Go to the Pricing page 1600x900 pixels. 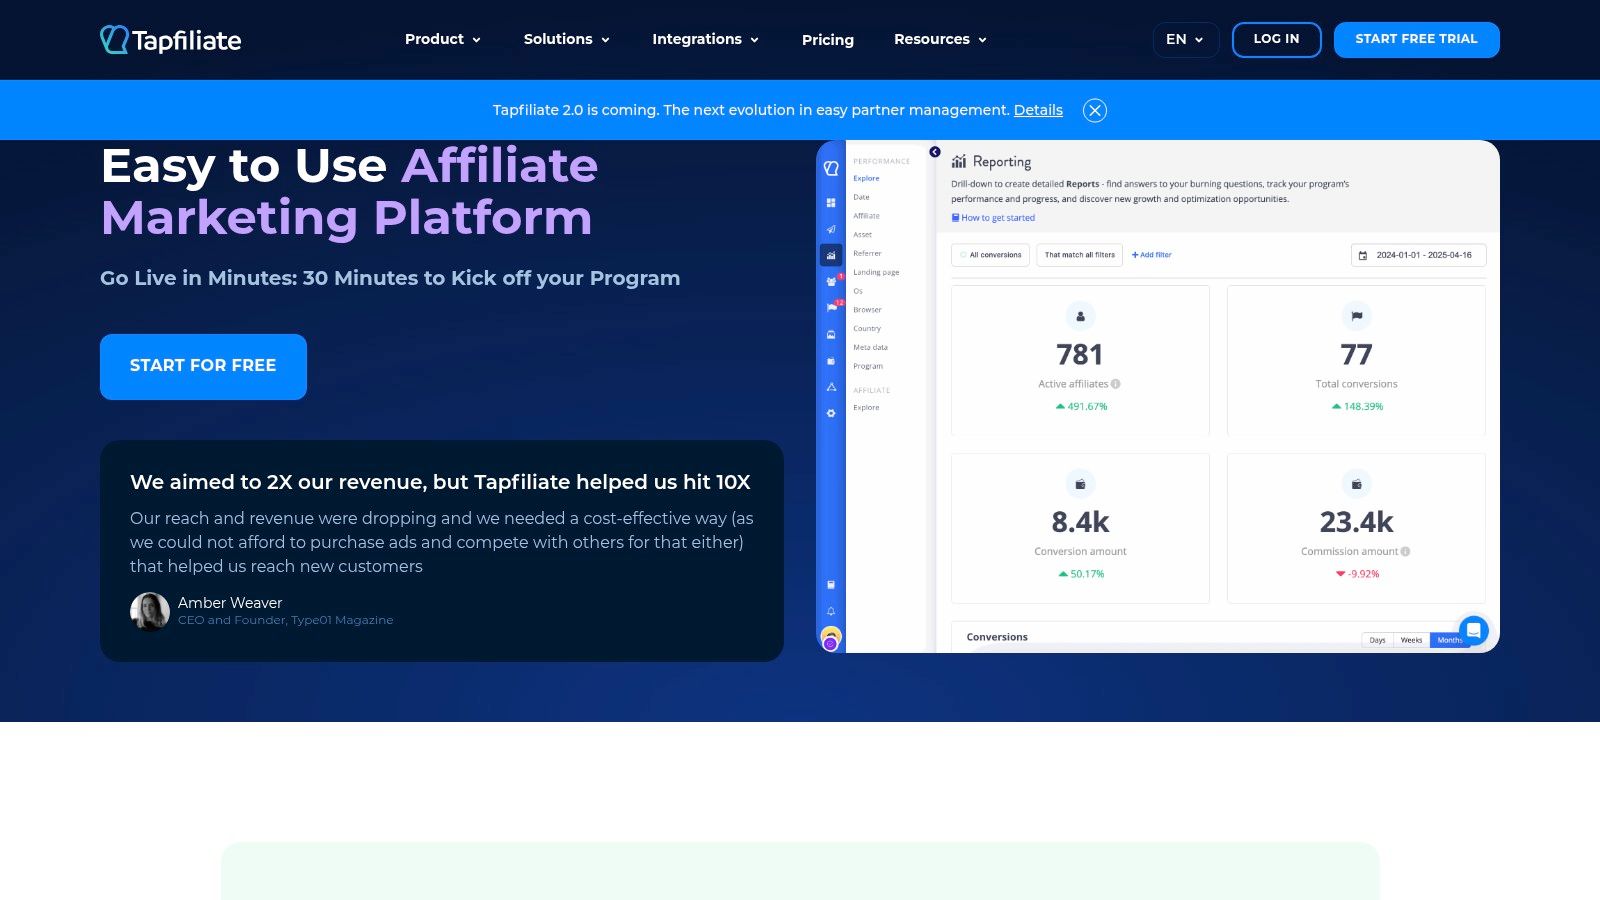pyautogui.click(x=828, y=40)
